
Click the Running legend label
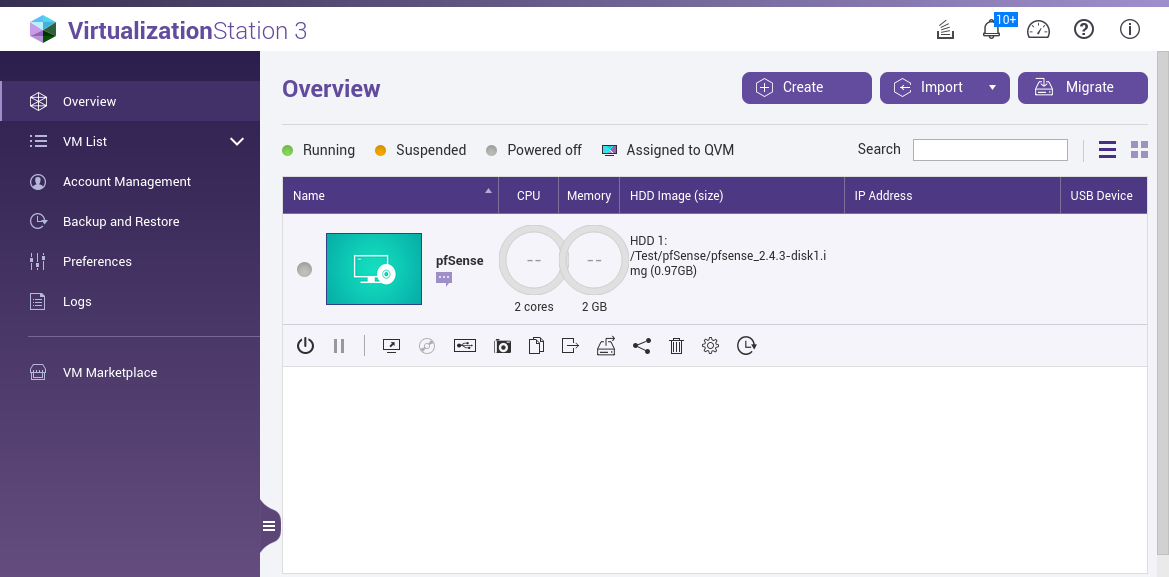[x=329, y=150]
